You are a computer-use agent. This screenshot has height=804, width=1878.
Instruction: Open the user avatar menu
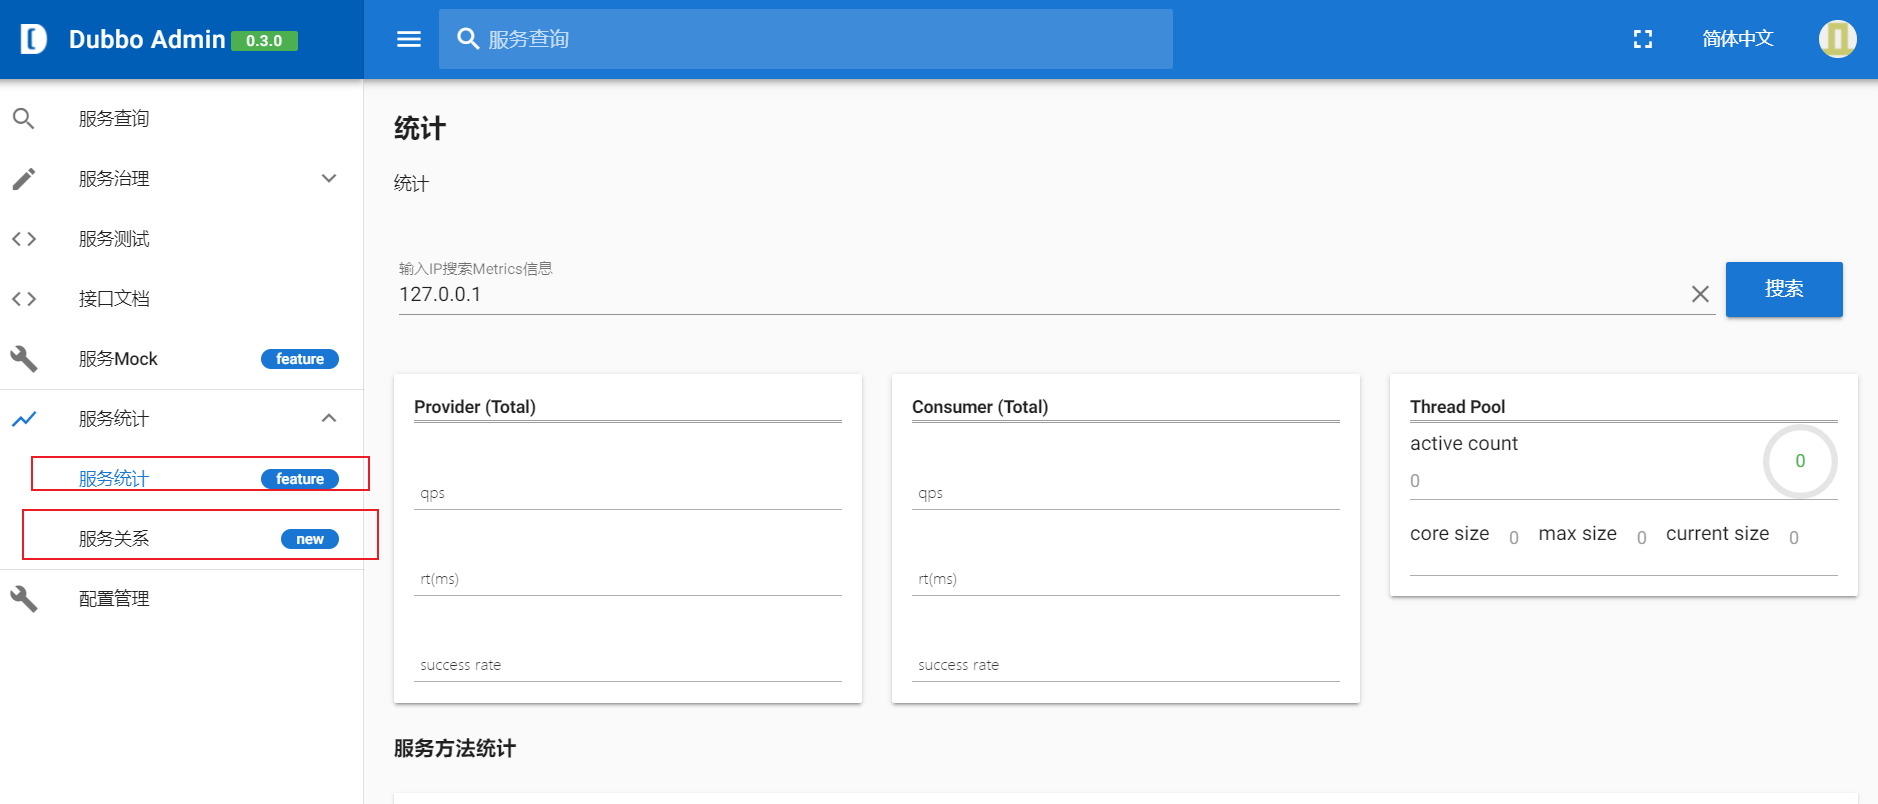1837,39
